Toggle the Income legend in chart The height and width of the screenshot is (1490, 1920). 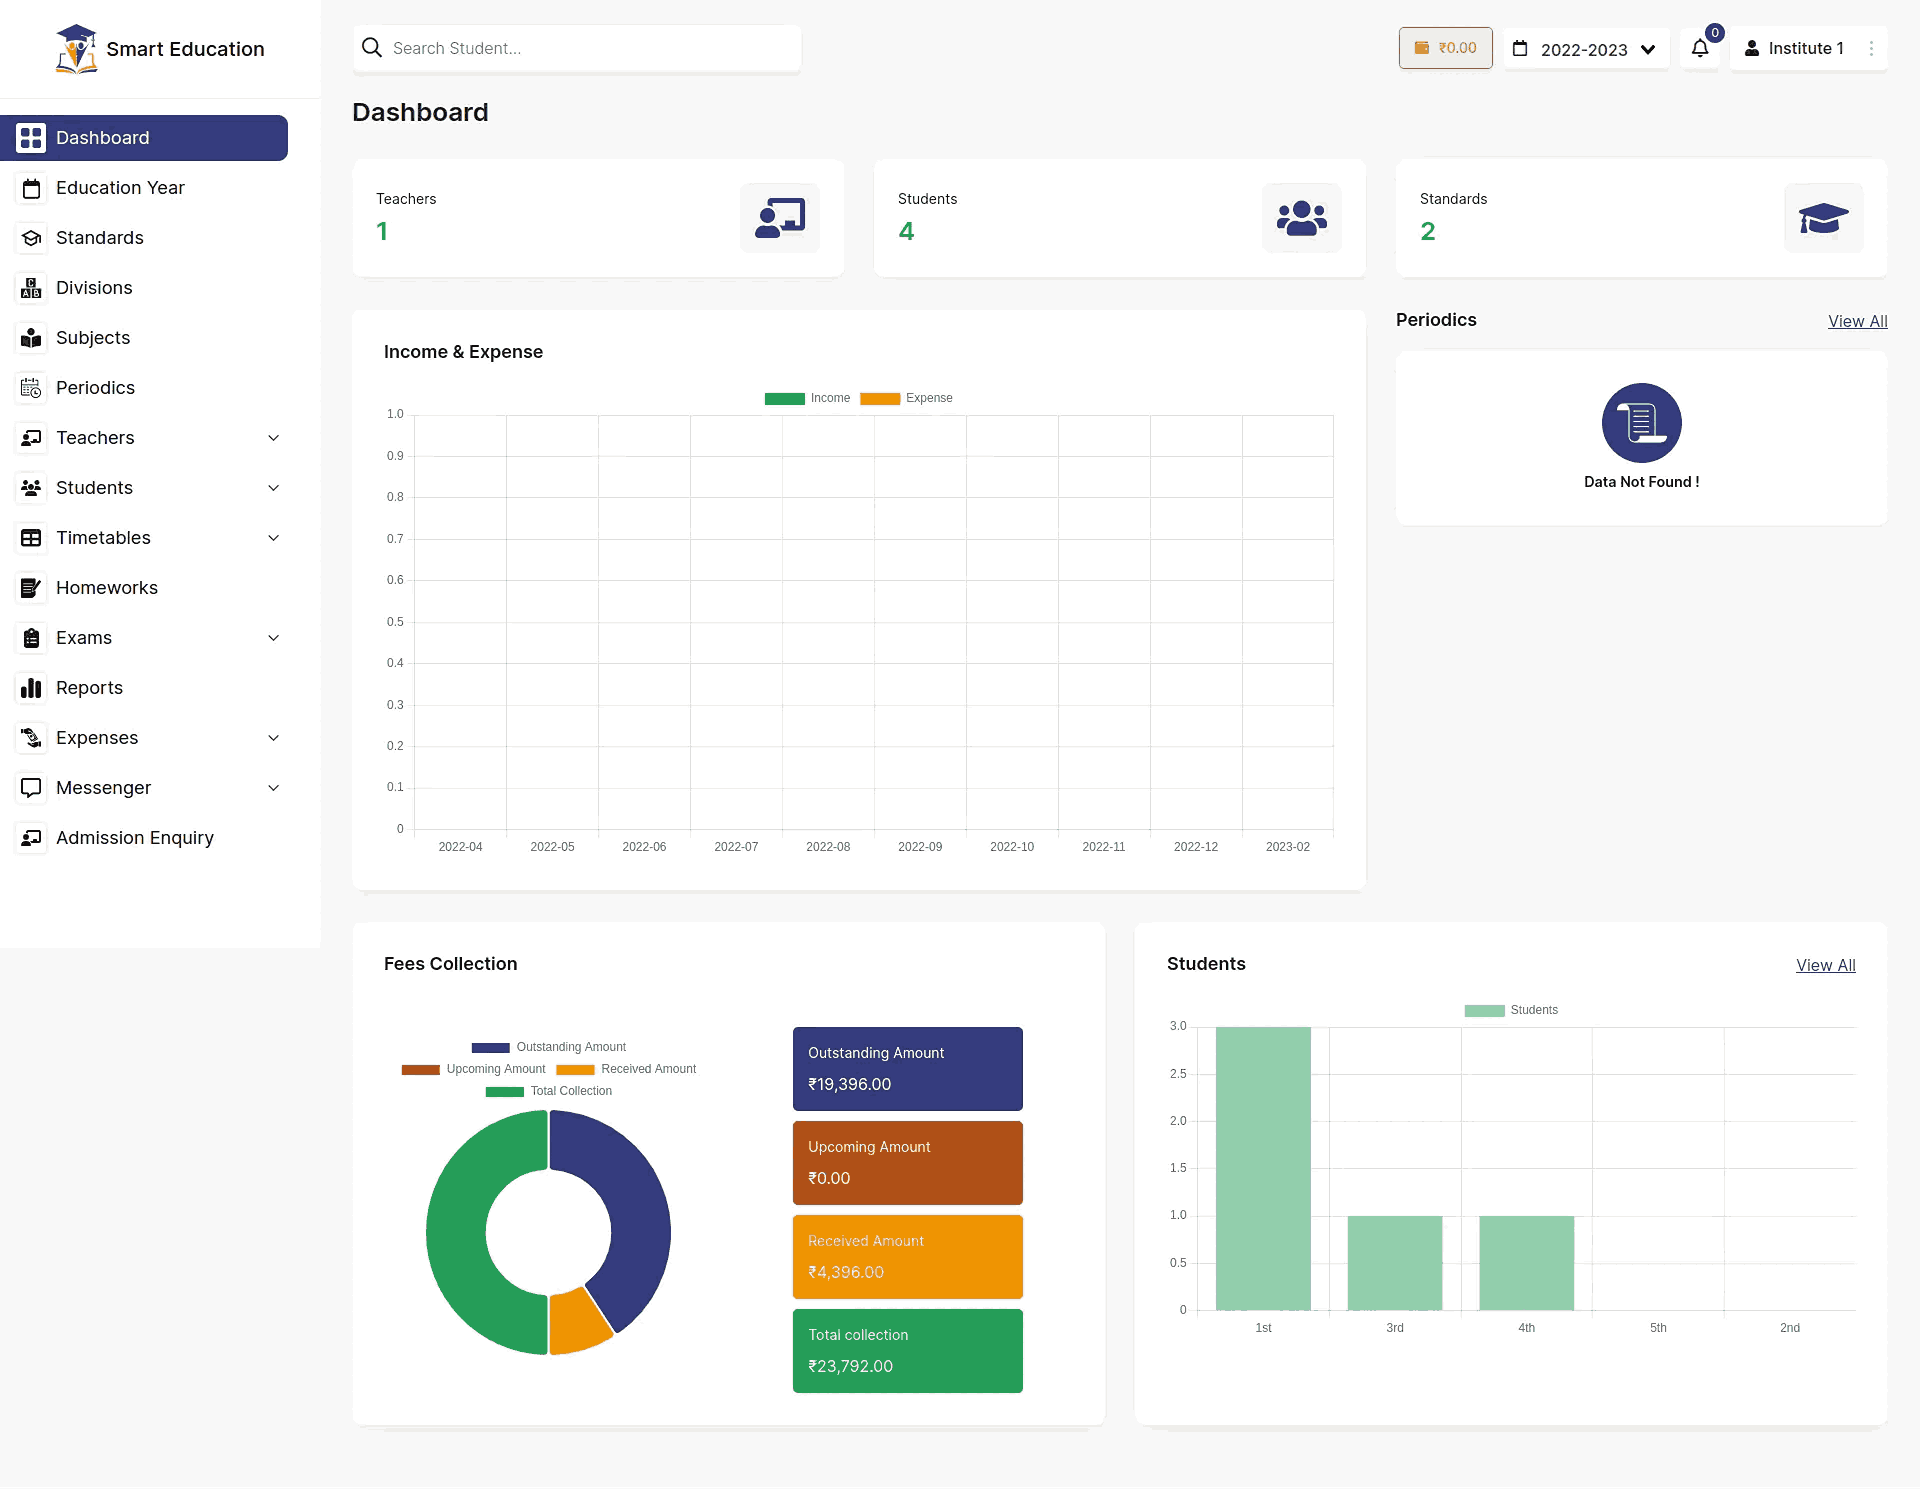(808, 398)
